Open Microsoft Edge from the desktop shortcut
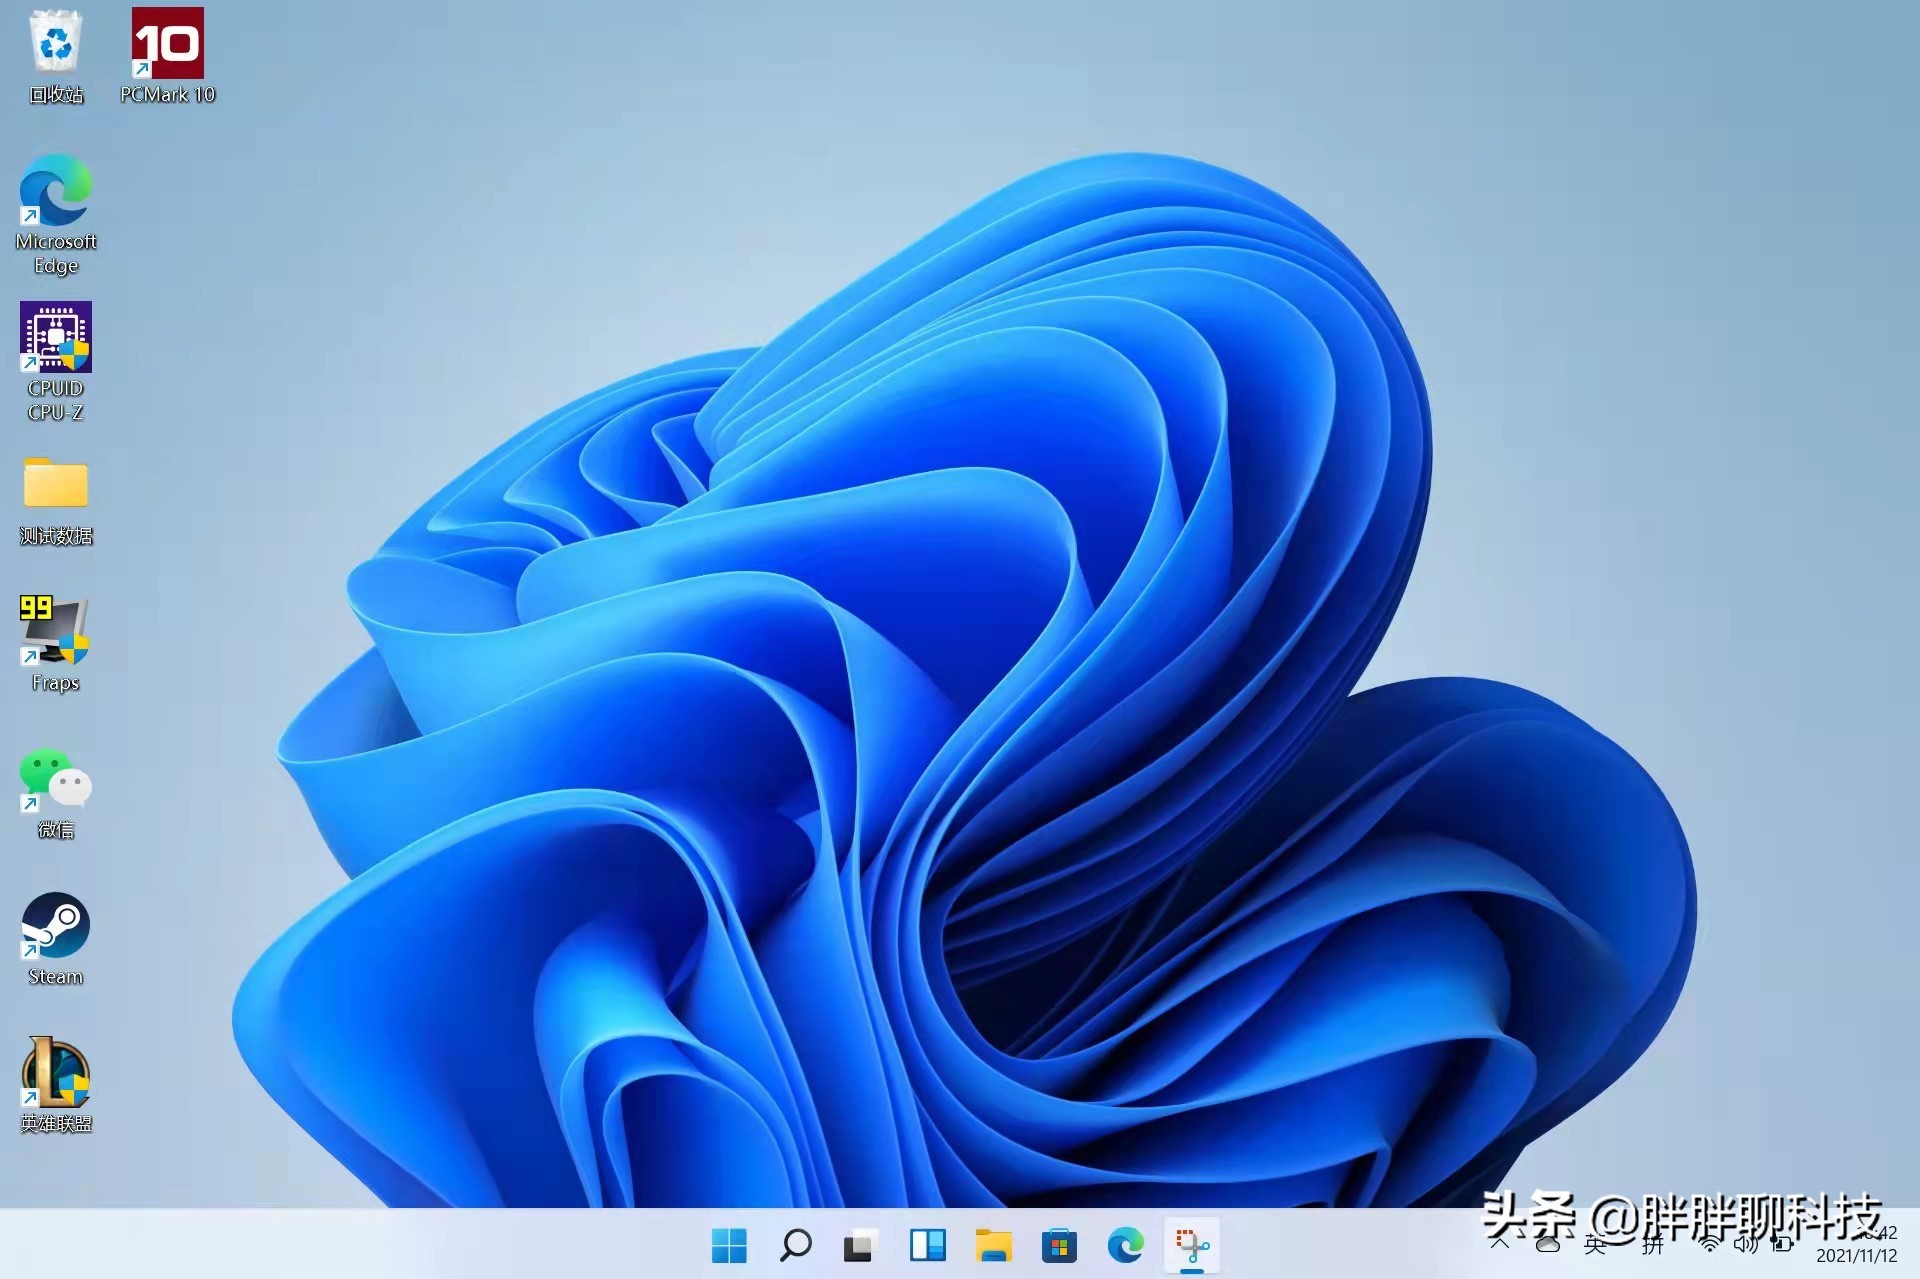The height and width of the screenshot is (1279, 1920). [x=55, y=195]
